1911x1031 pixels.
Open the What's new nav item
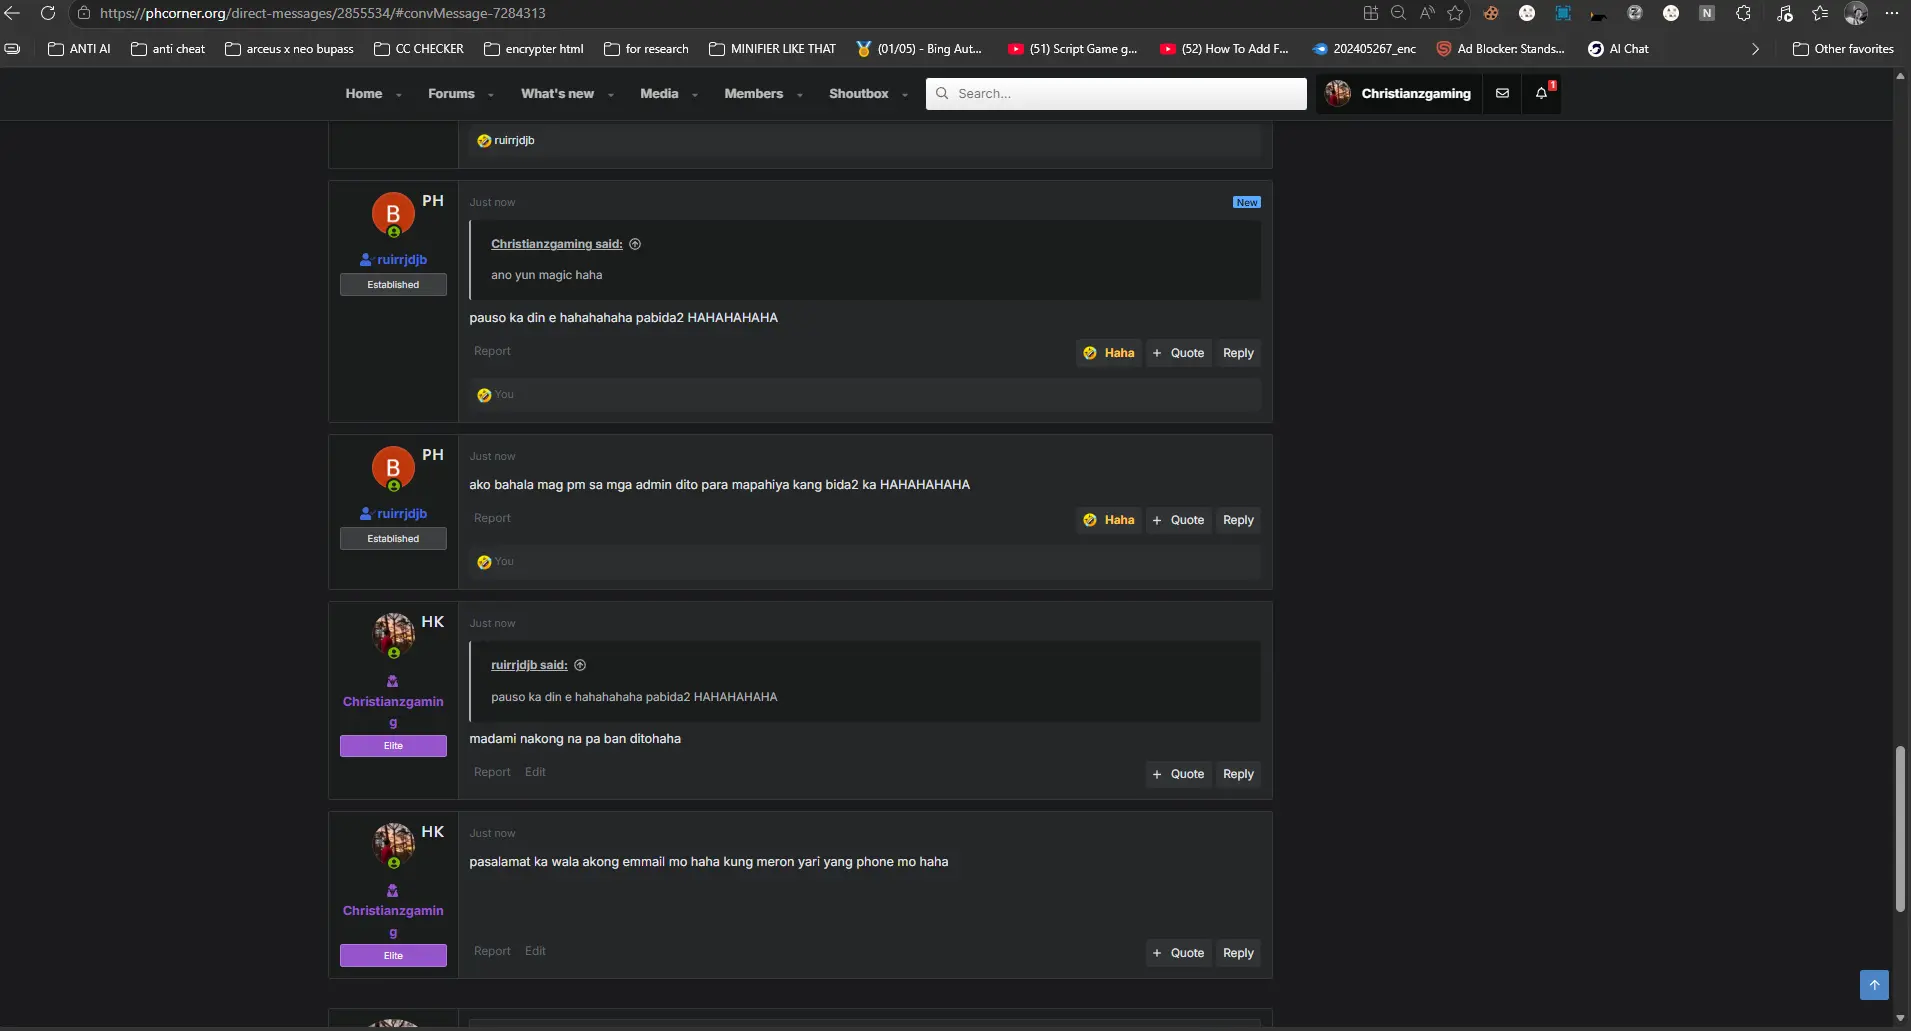point(557,93)
